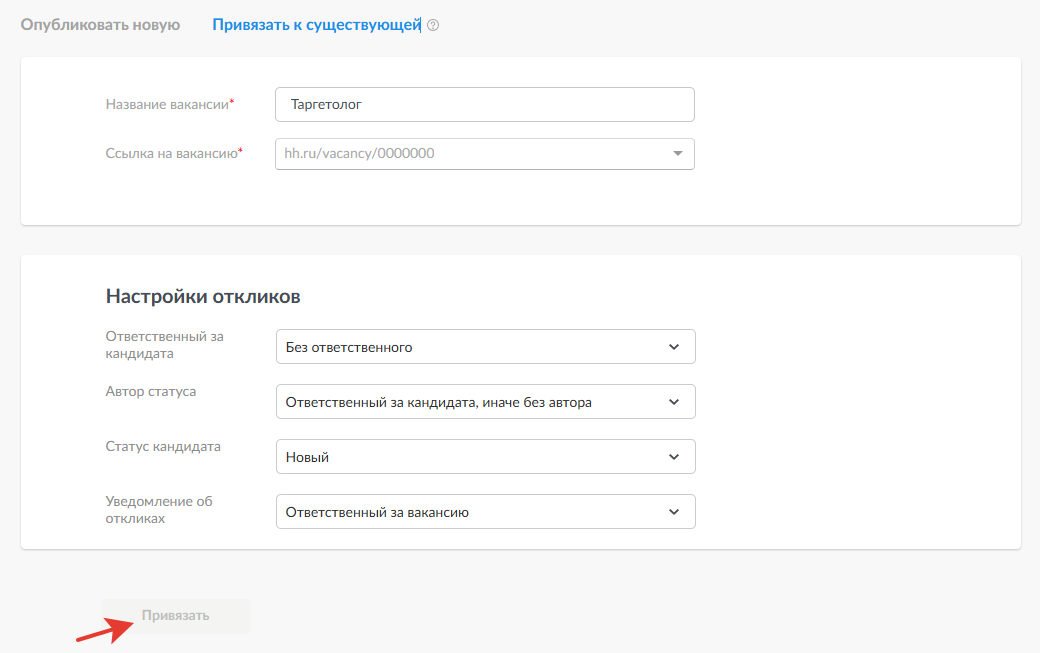1040x653 pixels.
Task: Click the Ответственный за кандидата label
Action: click(164, 345)
